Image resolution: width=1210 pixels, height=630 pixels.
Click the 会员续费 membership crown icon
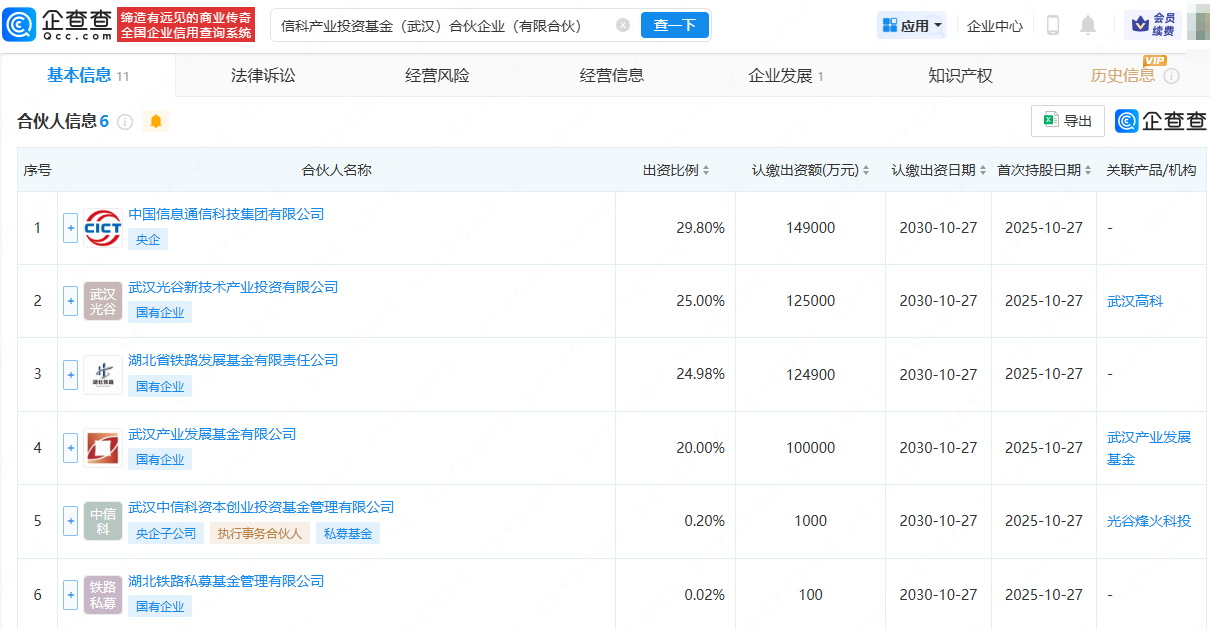(x=1137, y=25)
